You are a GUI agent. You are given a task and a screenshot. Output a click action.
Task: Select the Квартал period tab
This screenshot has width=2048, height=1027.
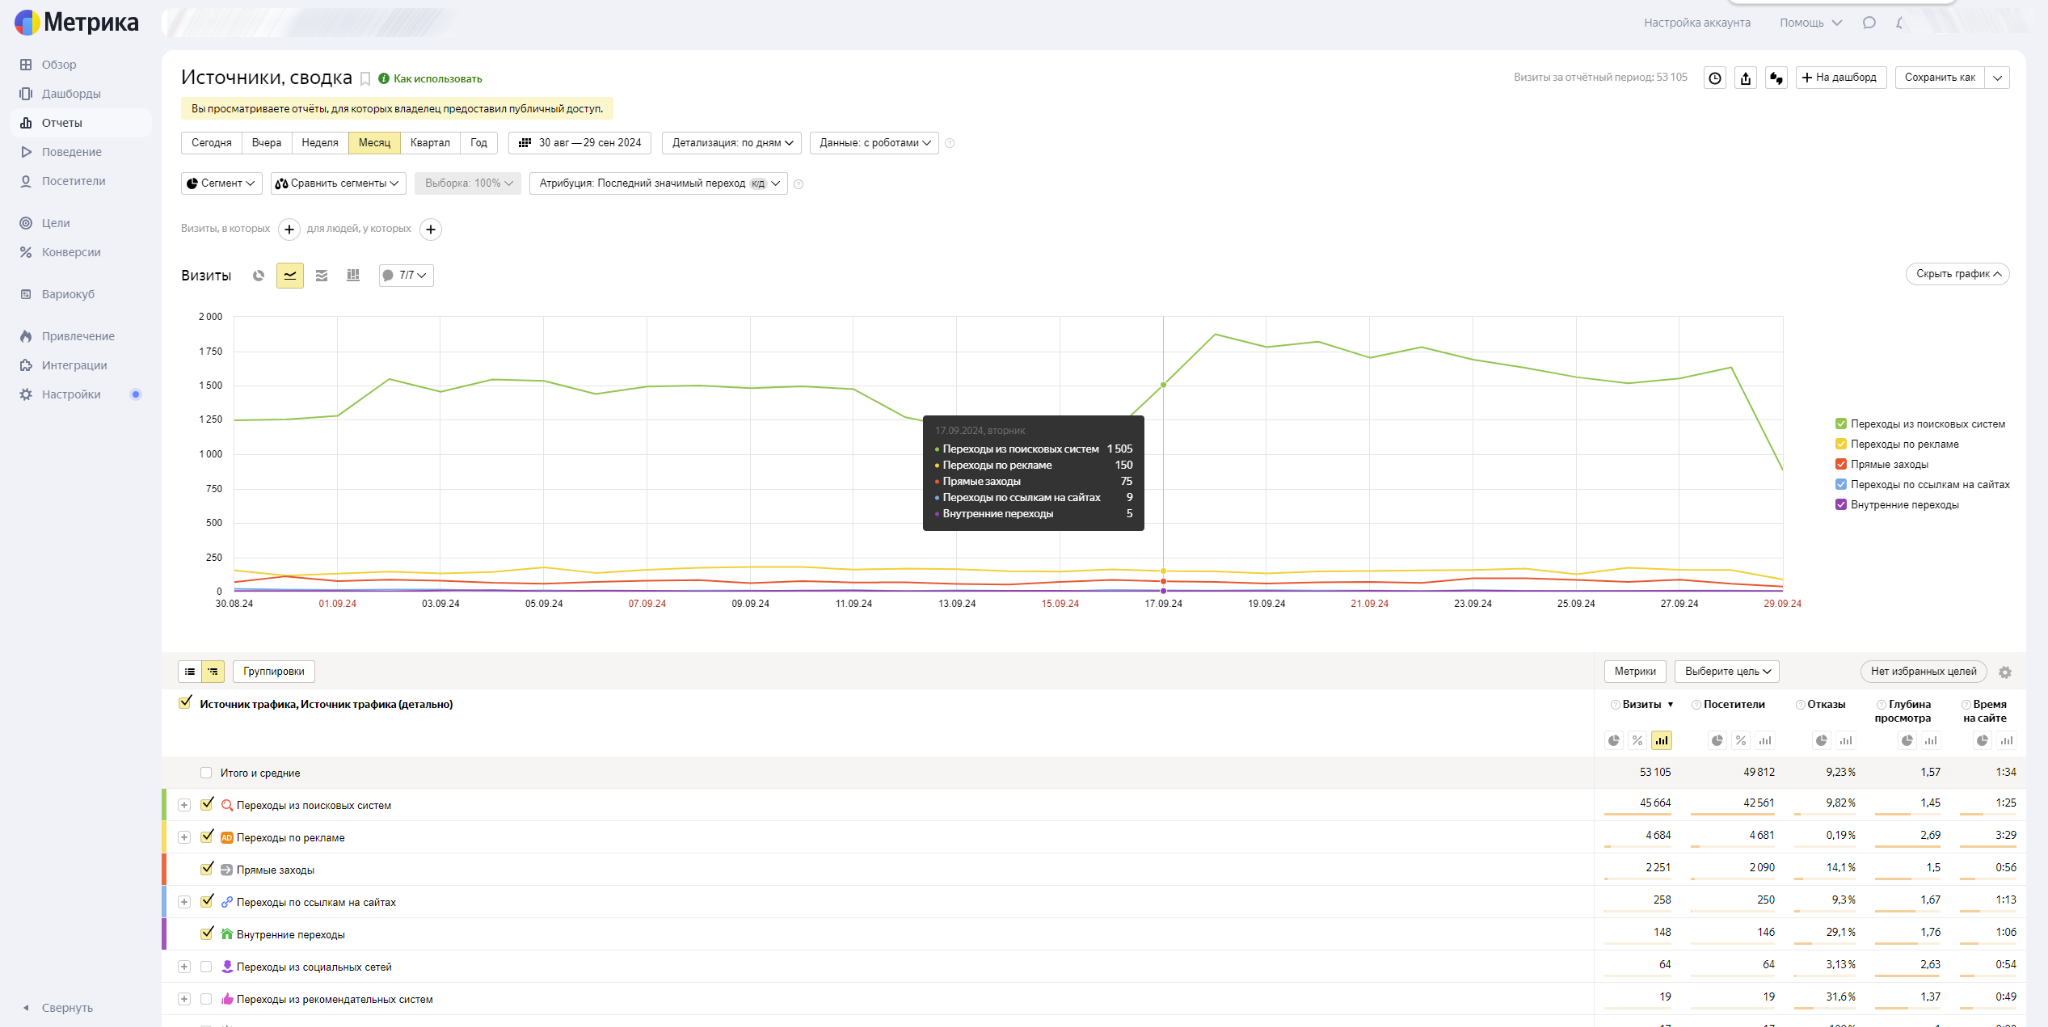(430, 143)
